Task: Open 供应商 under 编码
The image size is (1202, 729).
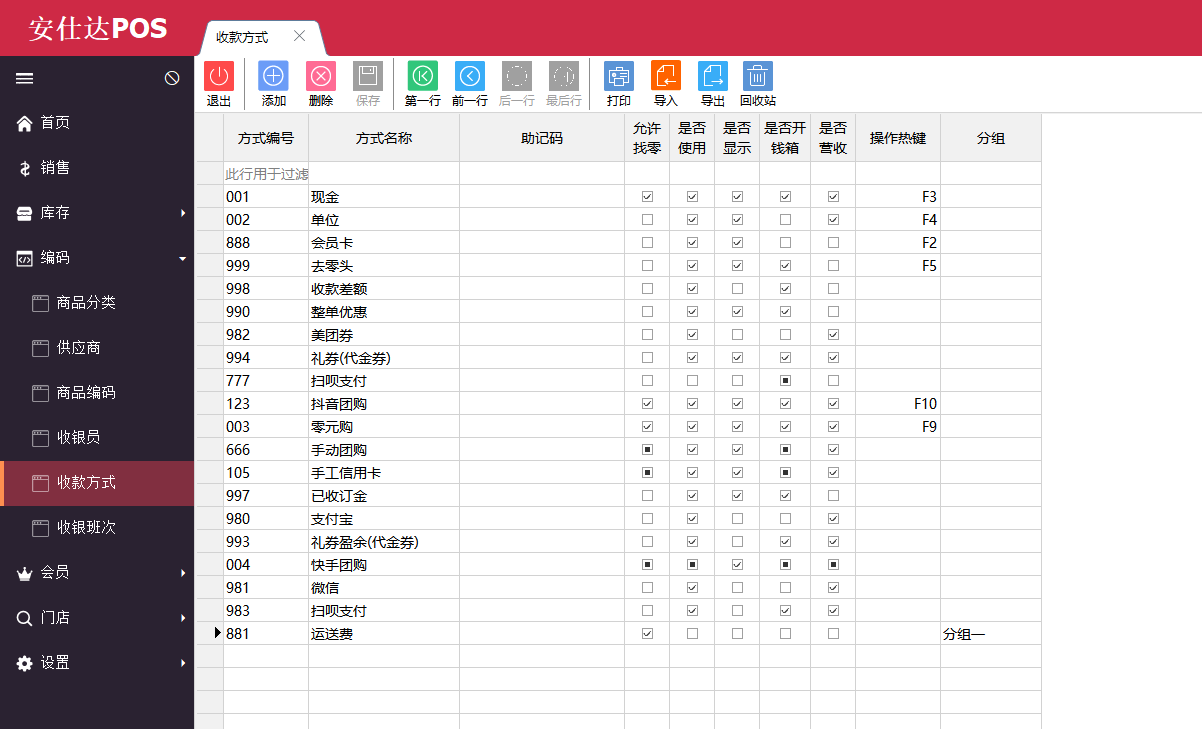Action: pos(97,348)
